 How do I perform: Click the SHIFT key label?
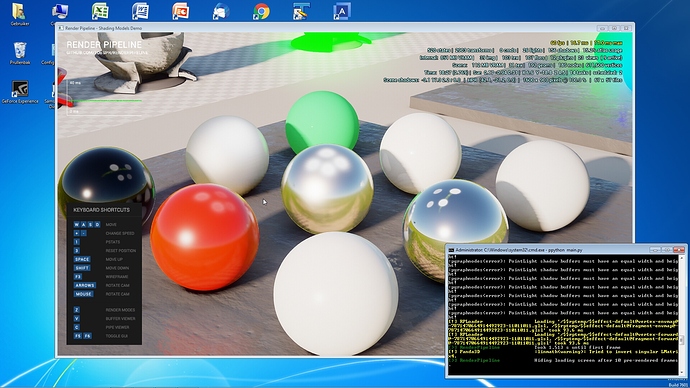click(x=82, y=268)
